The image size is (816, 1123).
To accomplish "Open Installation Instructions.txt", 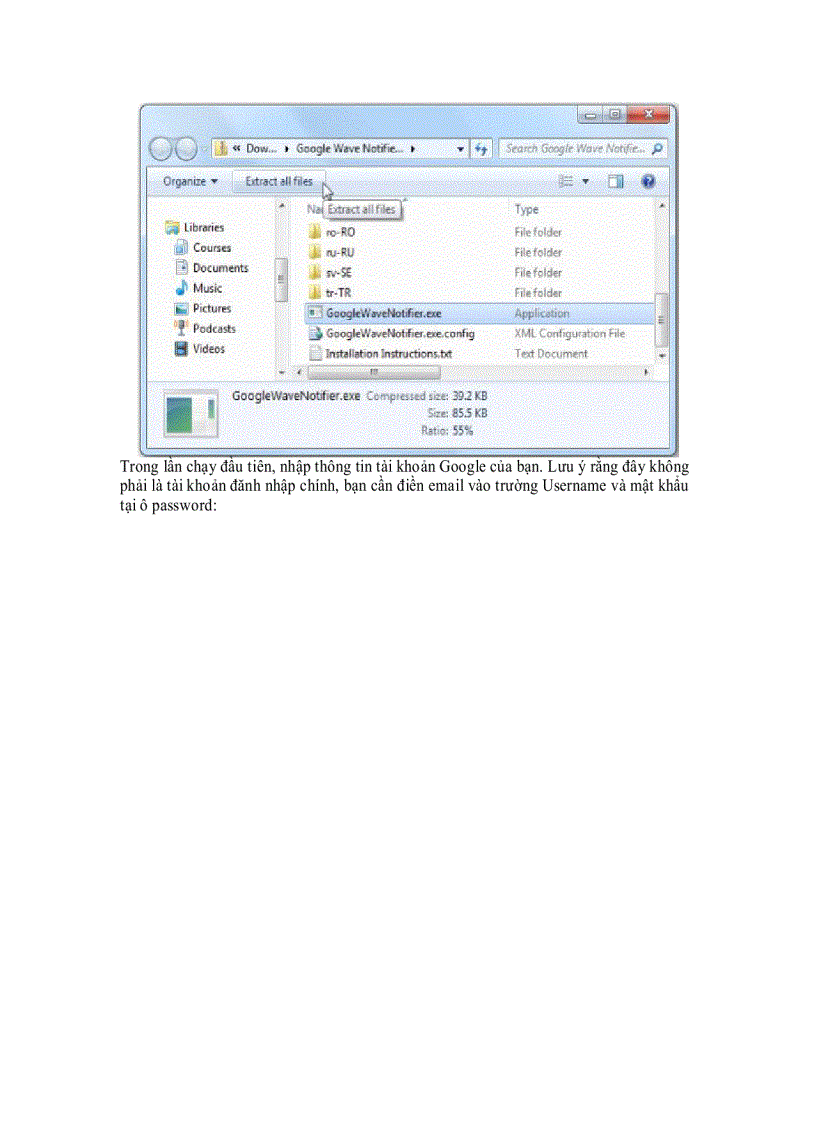I will [389, 353].
